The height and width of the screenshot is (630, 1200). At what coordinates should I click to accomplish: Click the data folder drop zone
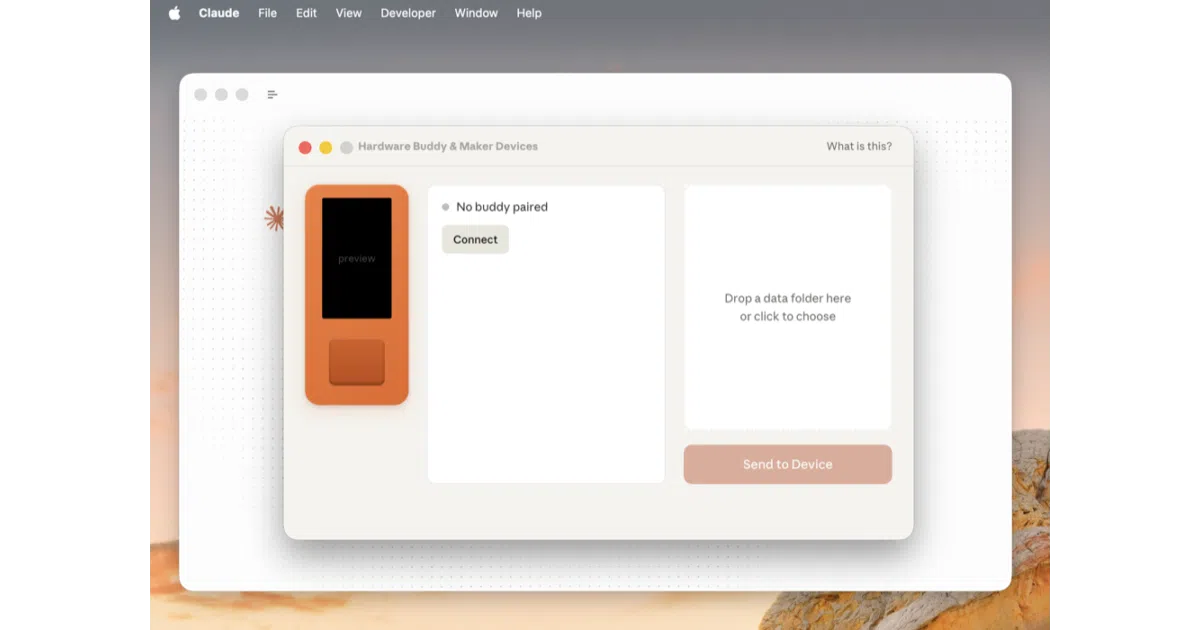(x=788, y=307)
